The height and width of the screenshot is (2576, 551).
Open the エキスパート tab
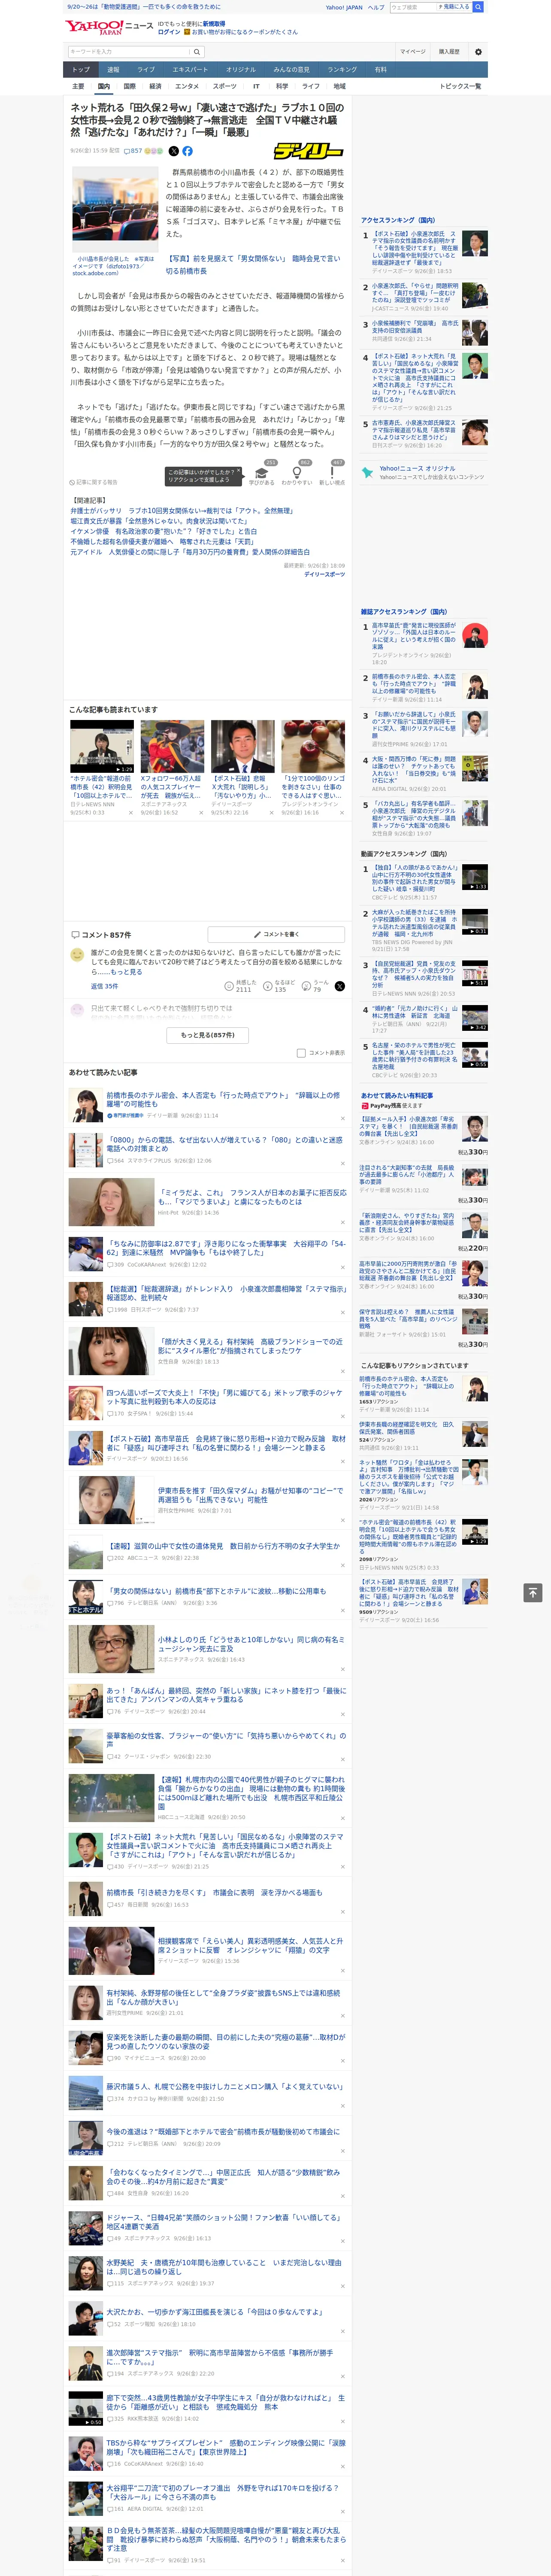point(190,70)
